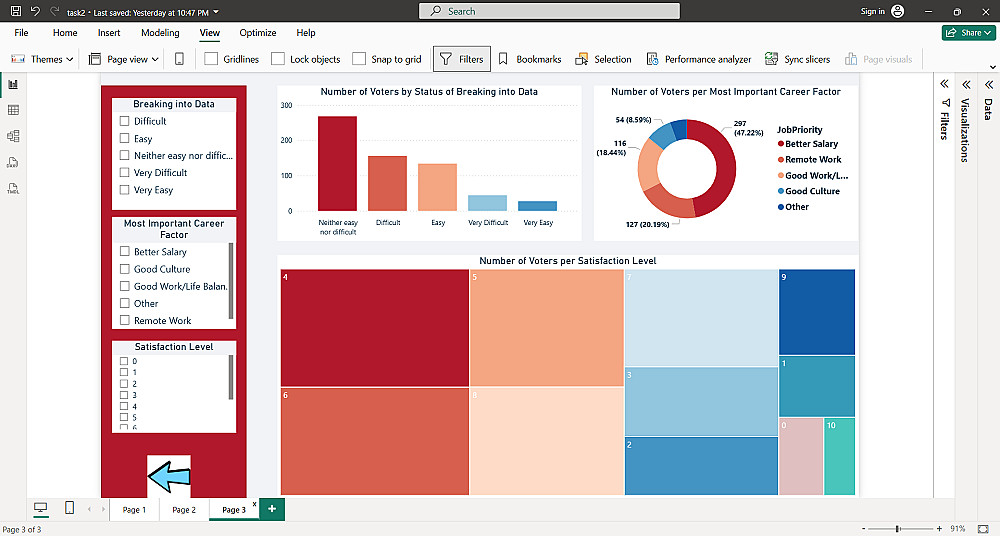Open the Modeling ribbon tab

click(x=160, y=33)
